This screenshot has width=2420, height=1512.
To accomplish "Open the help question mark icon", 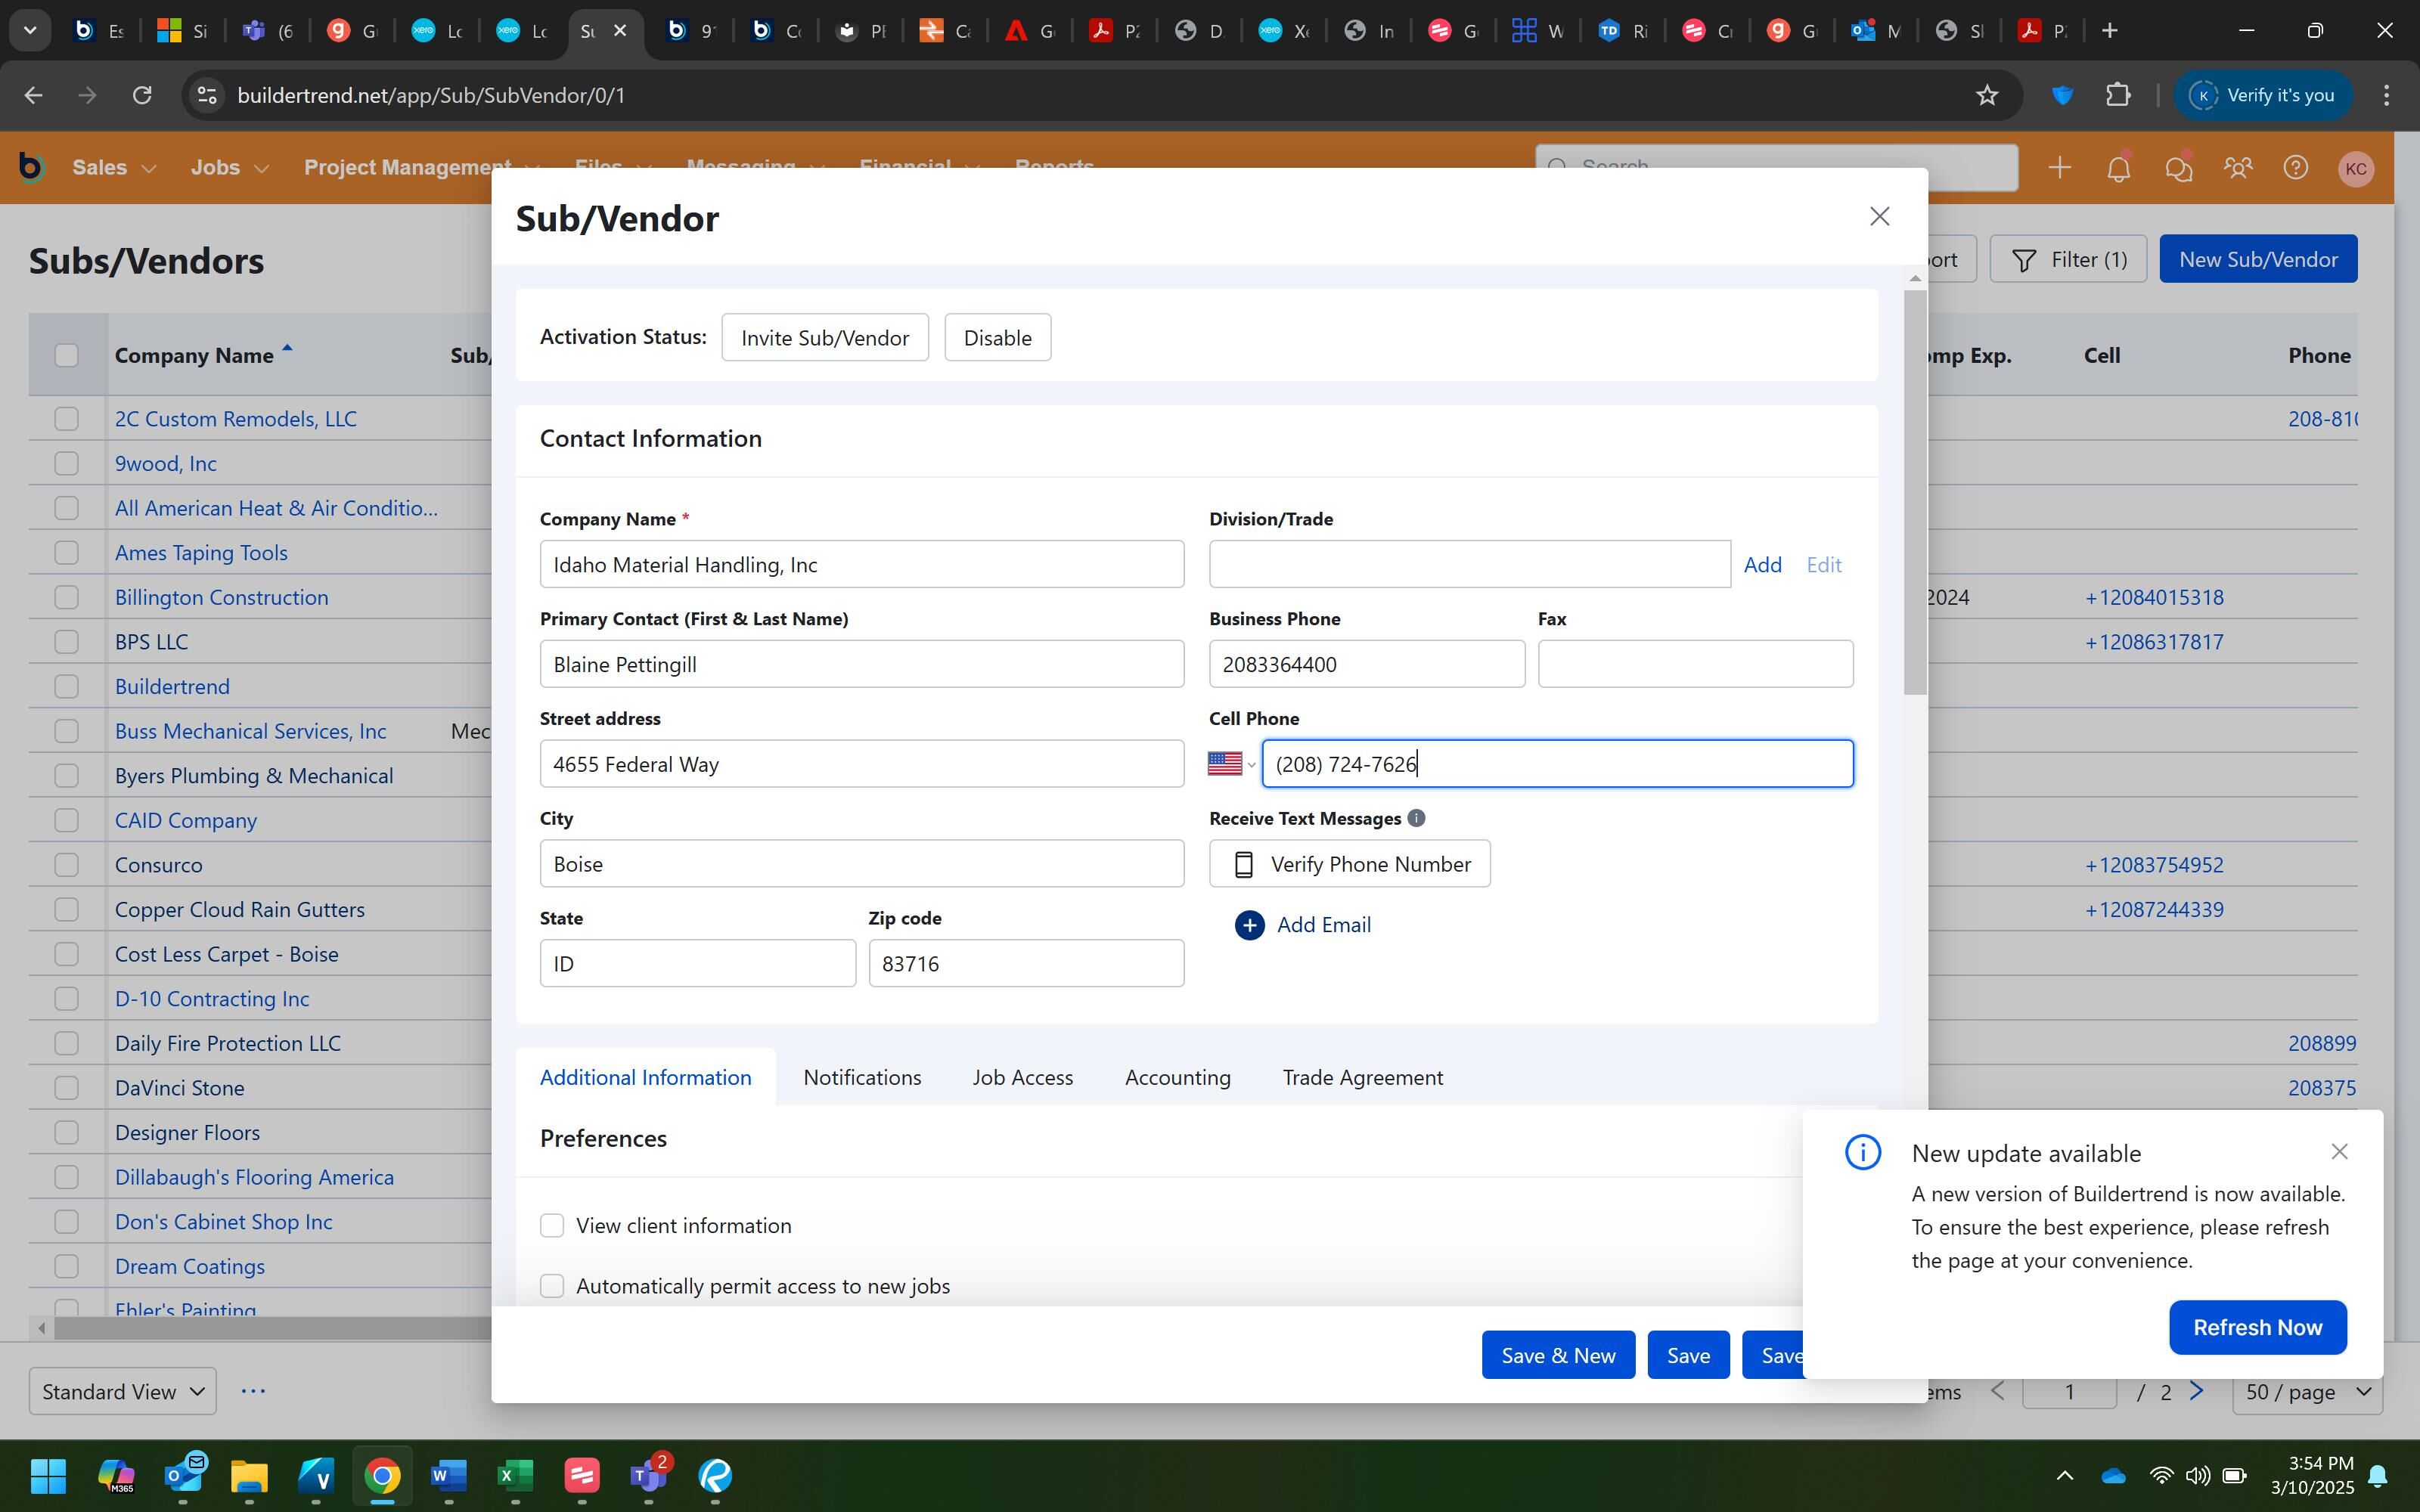I will coord(2296,168).
